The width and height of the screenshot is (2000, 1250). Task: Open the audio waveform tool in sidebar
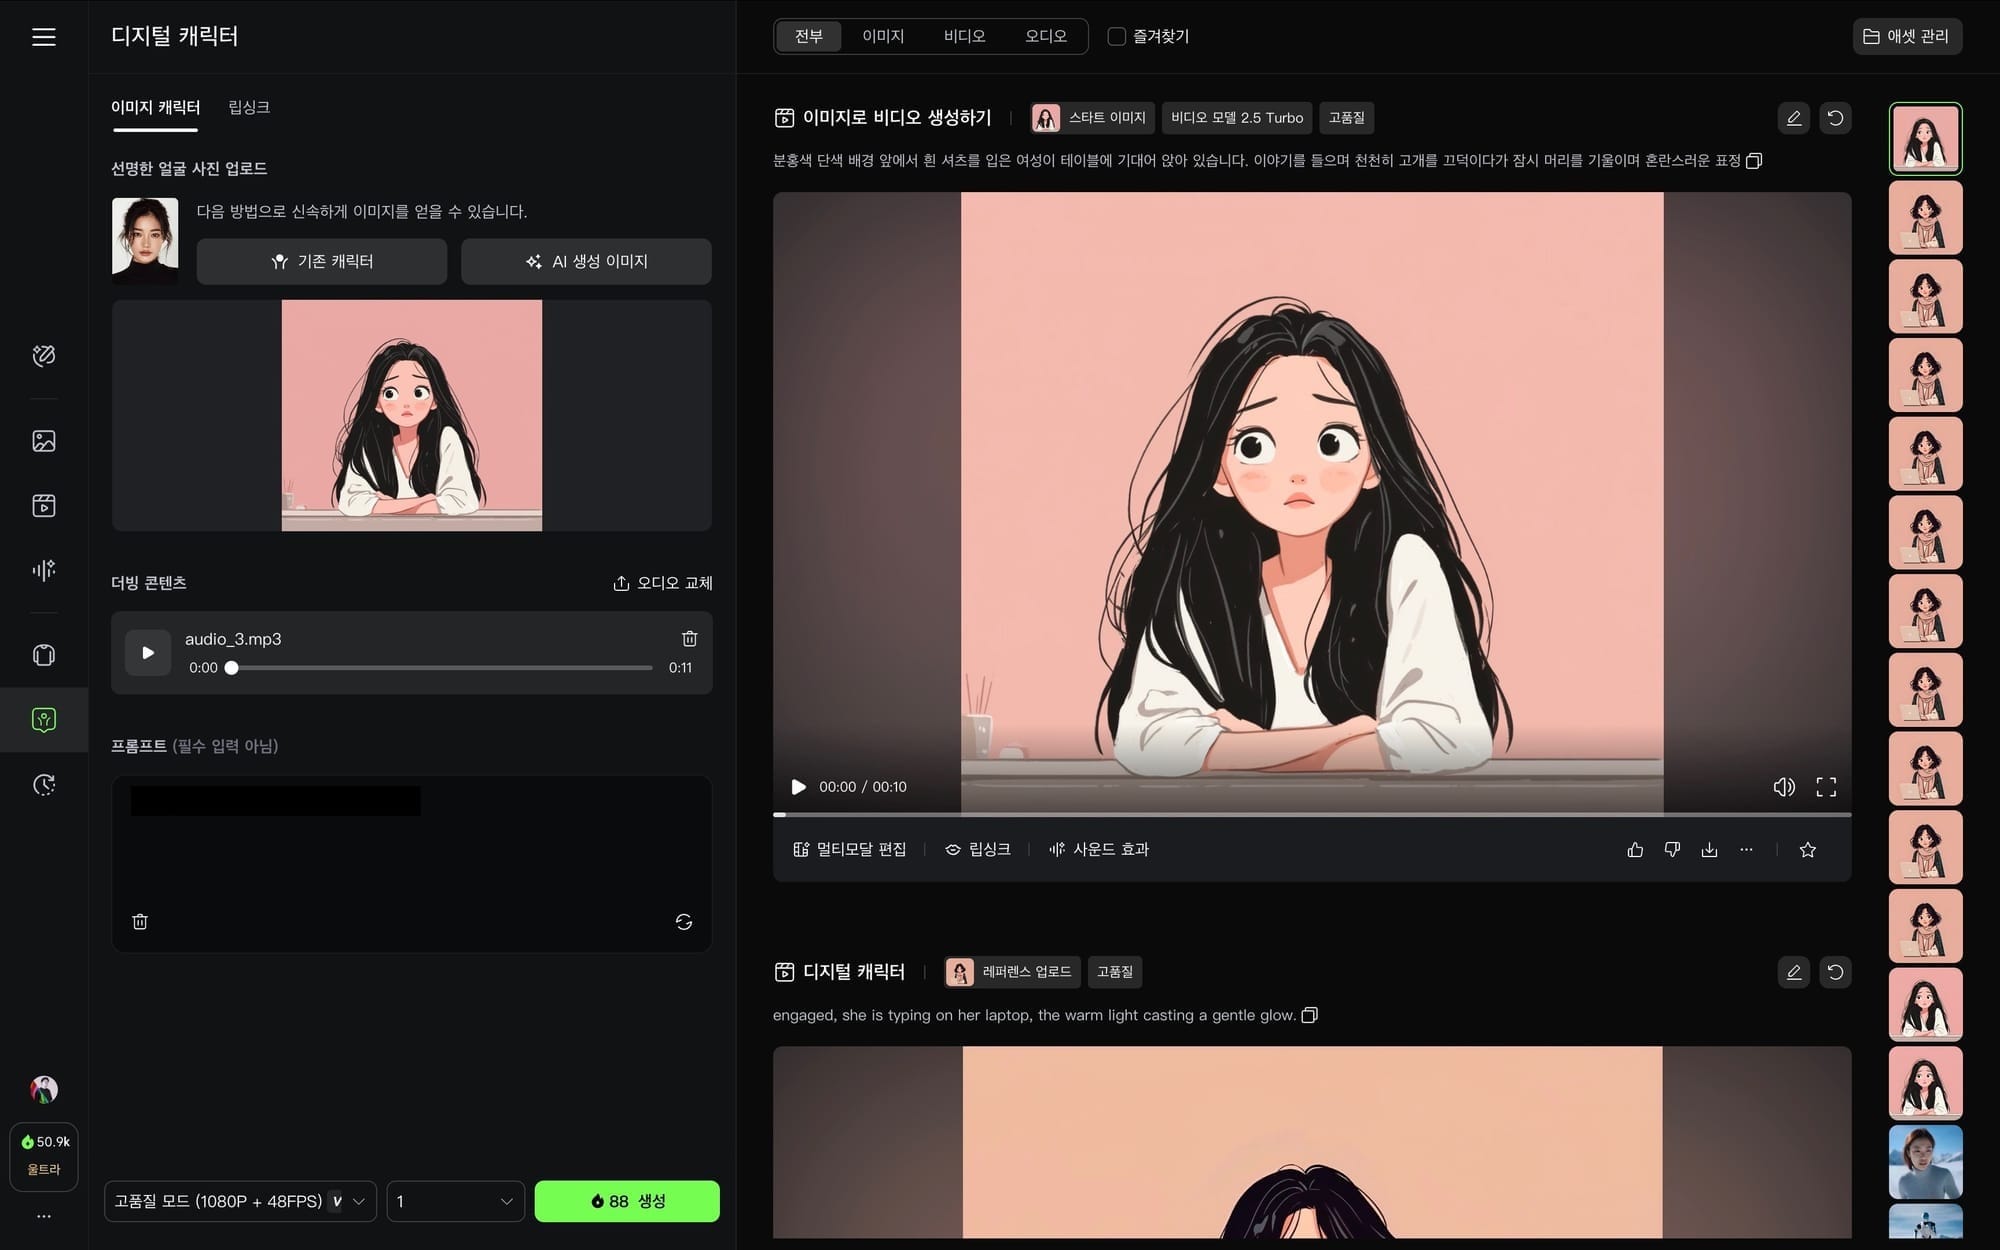[43, 570]
